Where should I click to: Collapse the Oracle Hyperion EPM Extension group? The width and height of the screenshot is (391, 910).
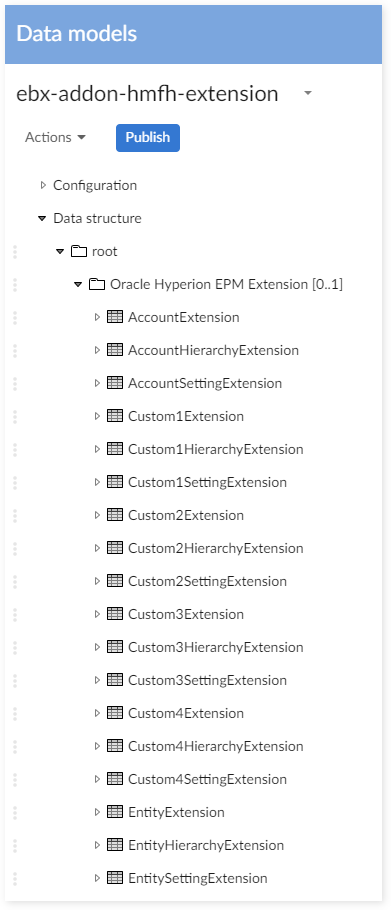coord(78,285)
